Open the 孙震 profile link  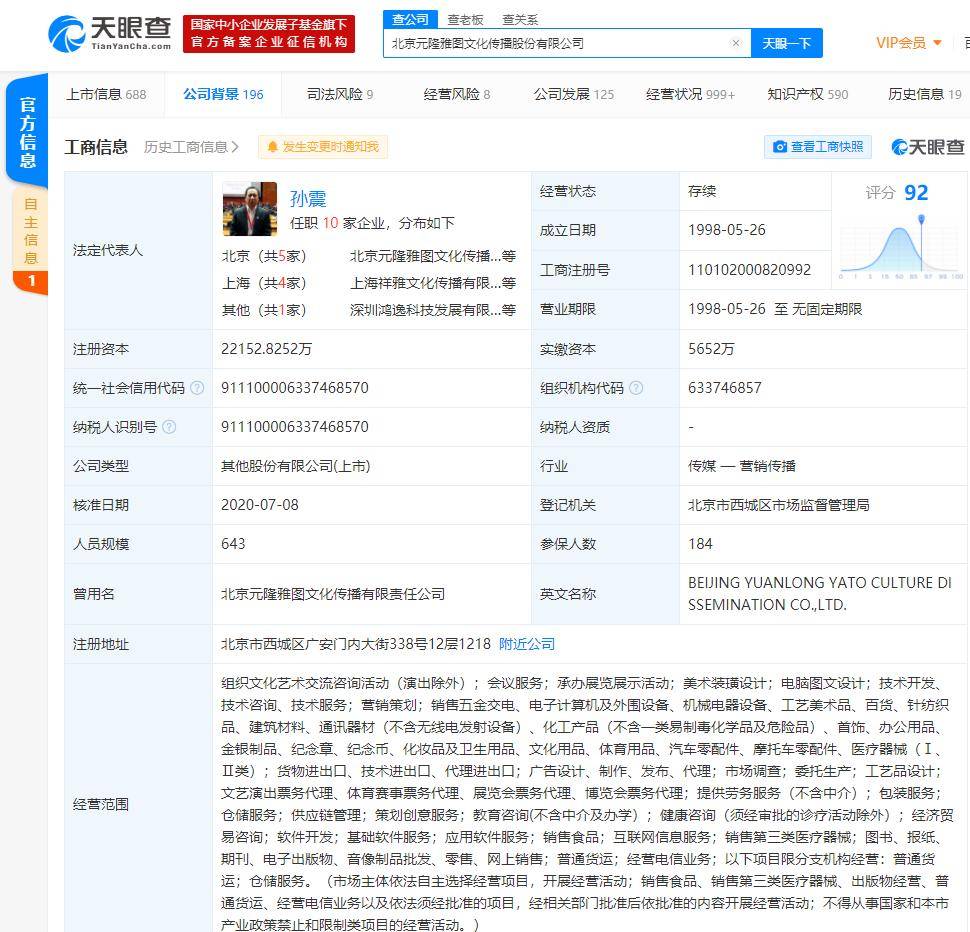coord(307,199)
